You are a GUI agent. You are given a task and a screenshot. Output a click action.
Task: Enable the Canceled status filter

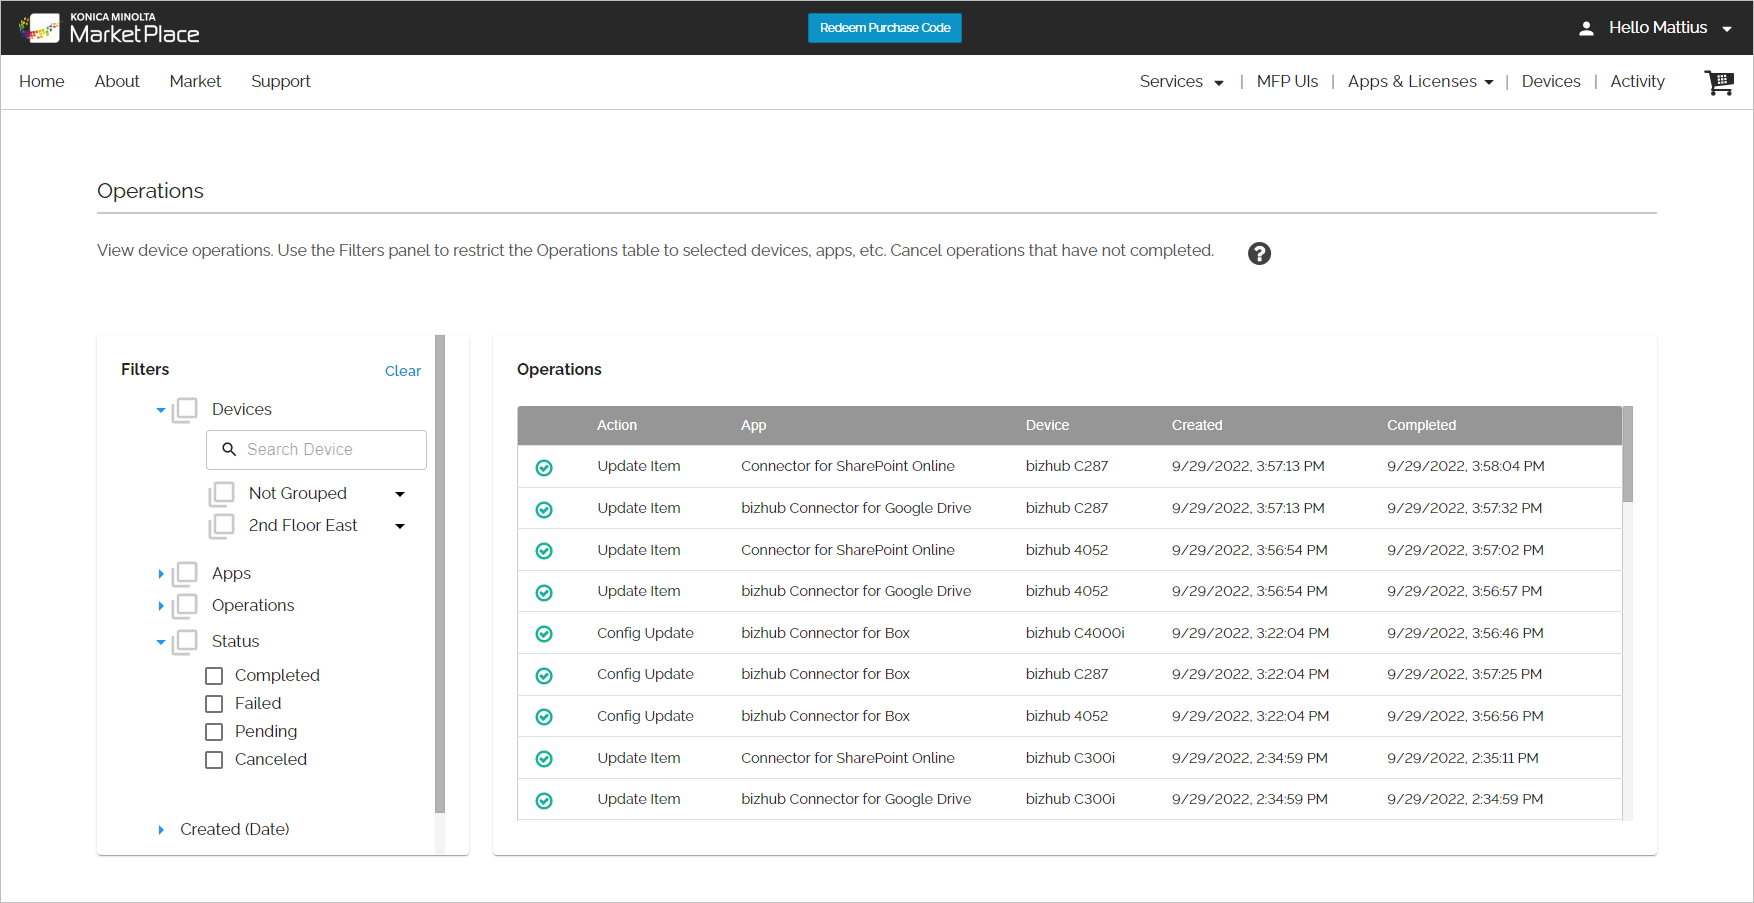pos(214,760)
